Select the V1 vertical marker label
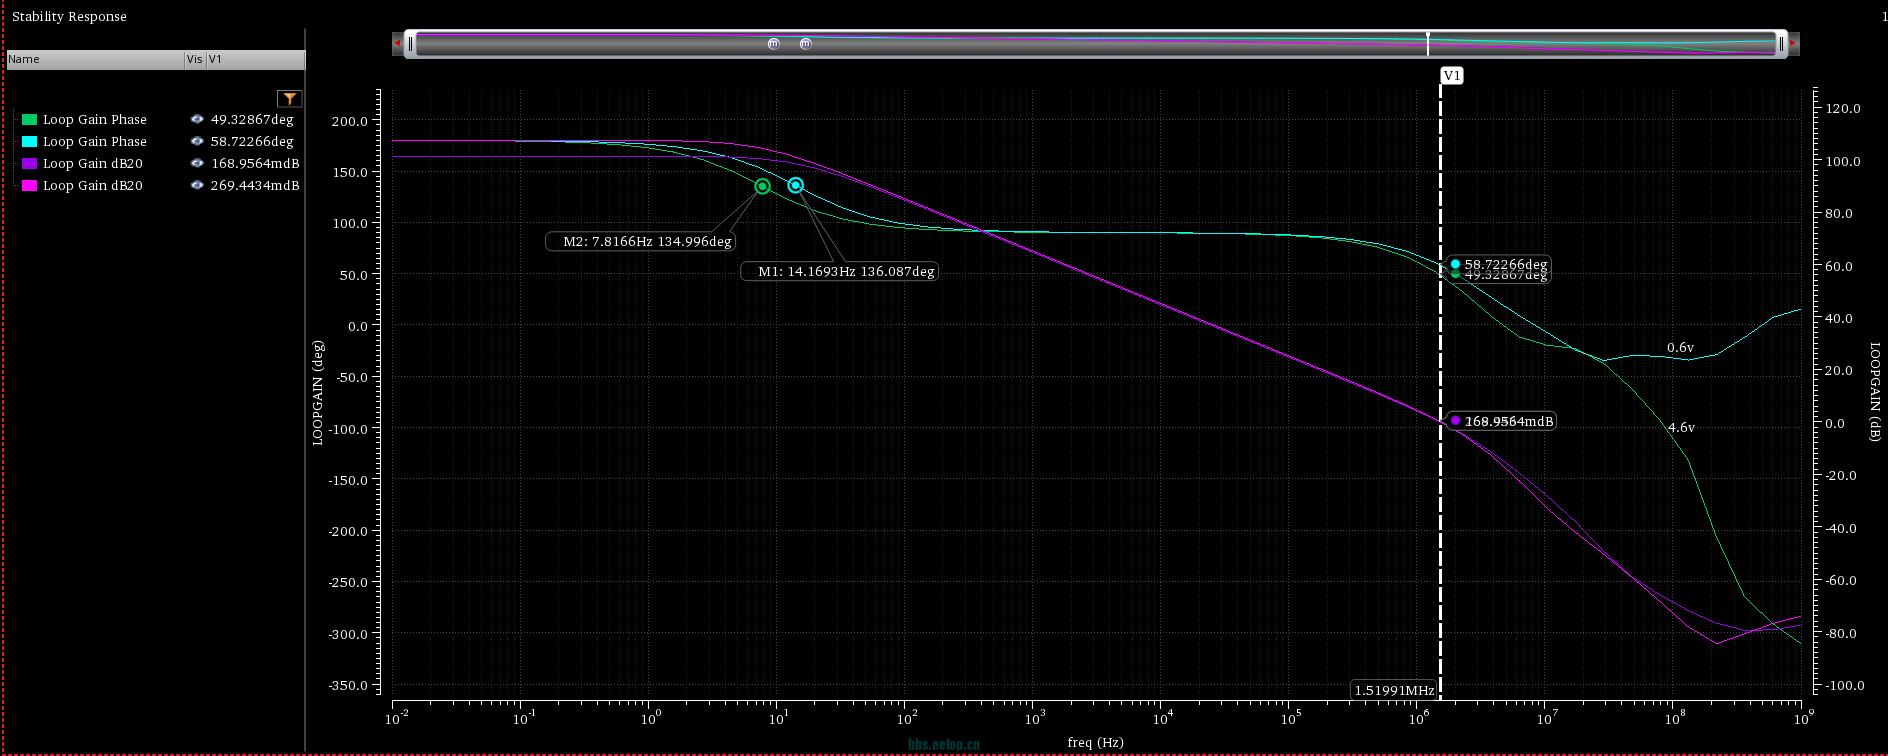The width and height of the screenshot is (1888, 756). [x=1452, y=76]
